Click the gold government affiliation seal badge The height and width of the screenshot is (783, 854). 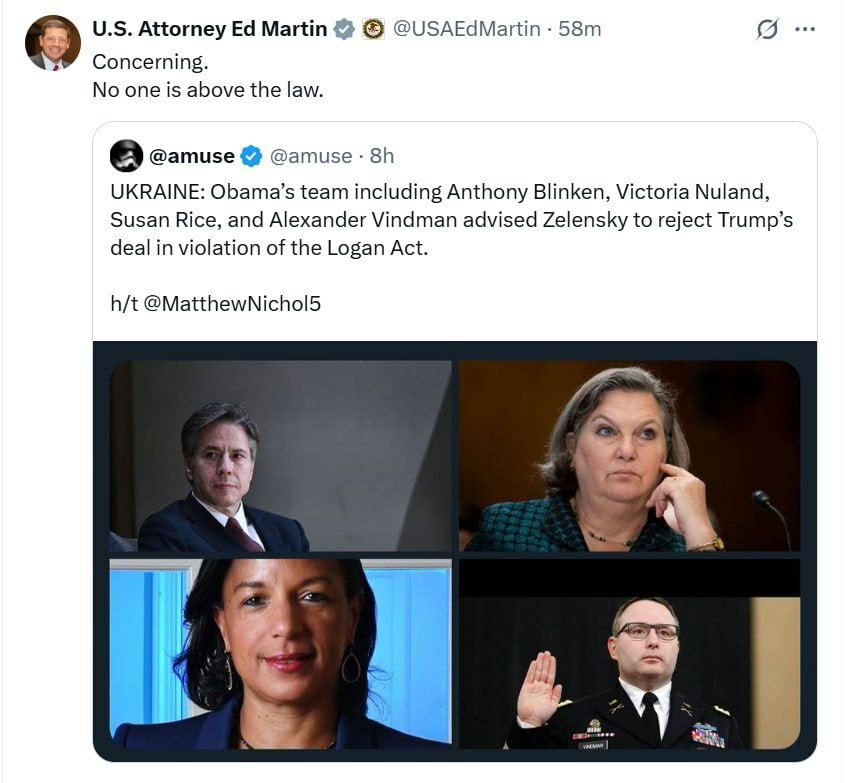tap(373, 29)
